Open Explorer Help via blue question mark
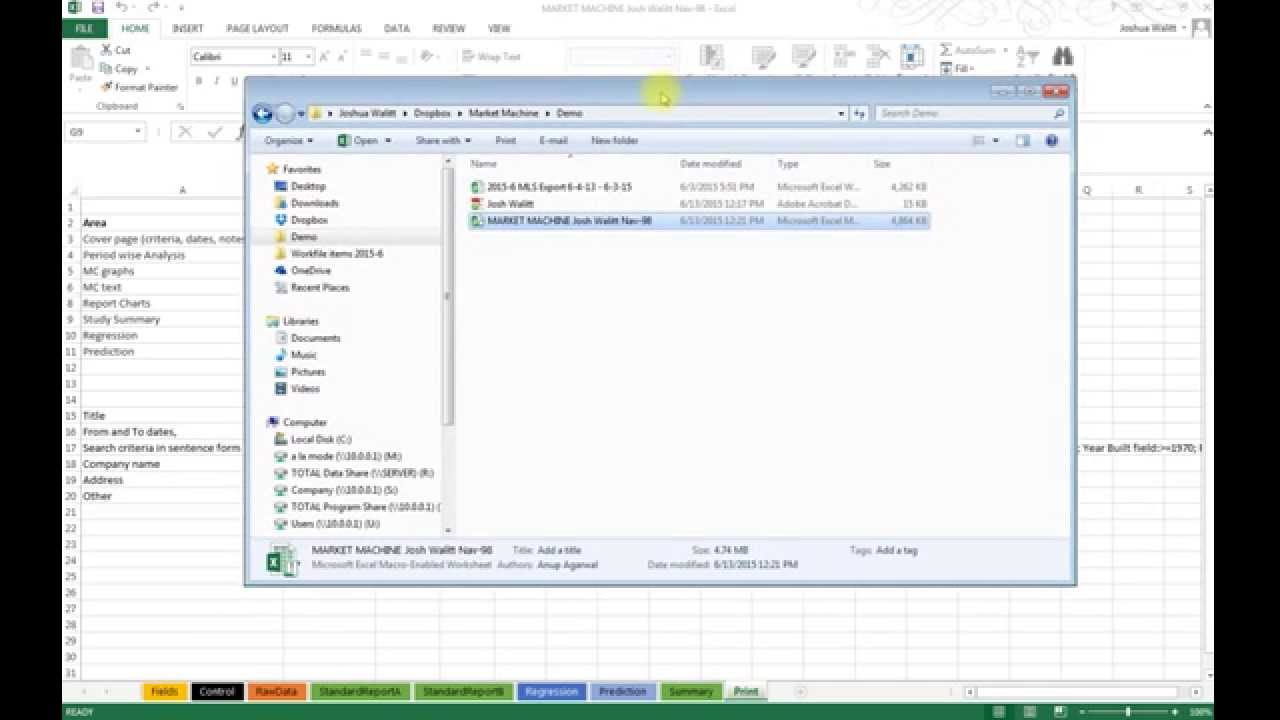This screenshot has width=1280, height=720. point(1051,141)
